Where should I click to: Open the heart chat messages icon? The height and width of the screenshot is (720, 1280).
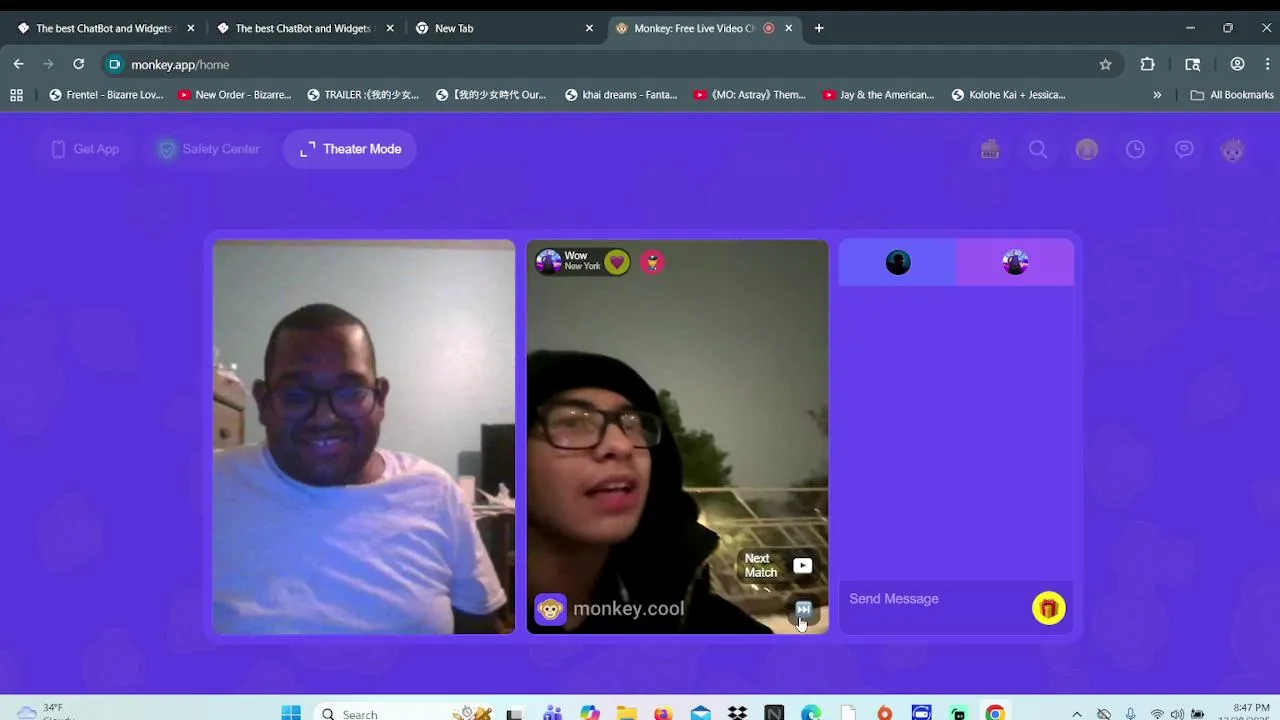1184,149
